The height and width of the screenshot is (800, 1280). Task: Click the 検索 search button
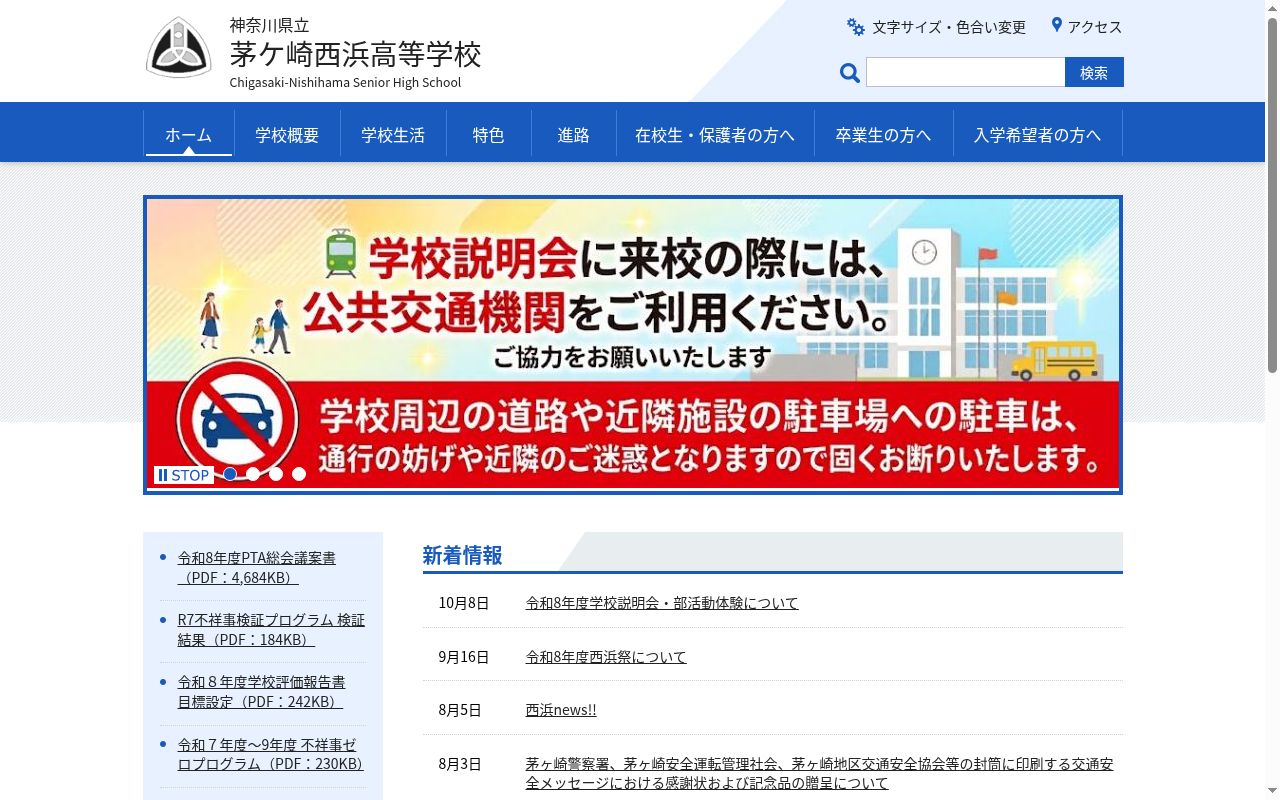point(1094,72)
